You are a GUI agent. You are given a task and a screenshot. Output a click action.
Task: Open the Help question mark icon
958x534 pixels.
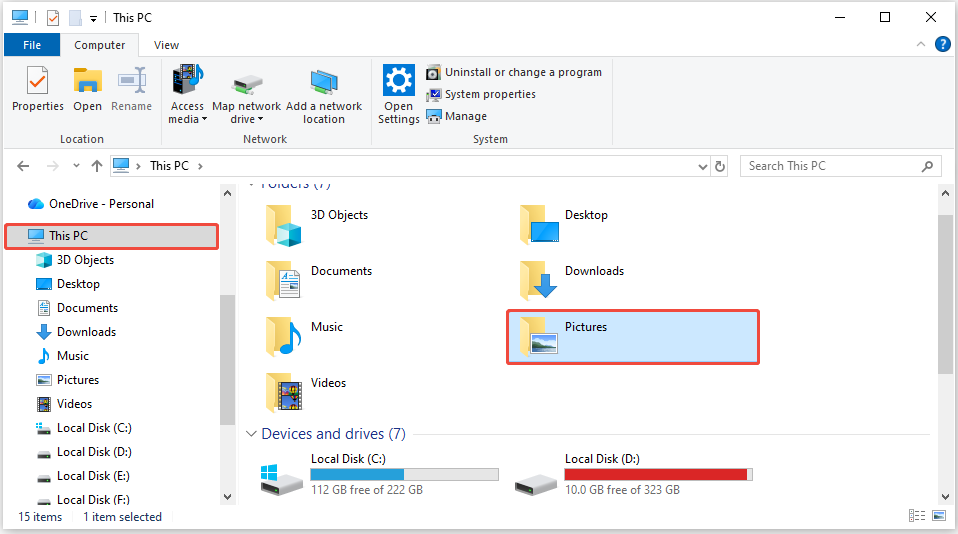943,44
